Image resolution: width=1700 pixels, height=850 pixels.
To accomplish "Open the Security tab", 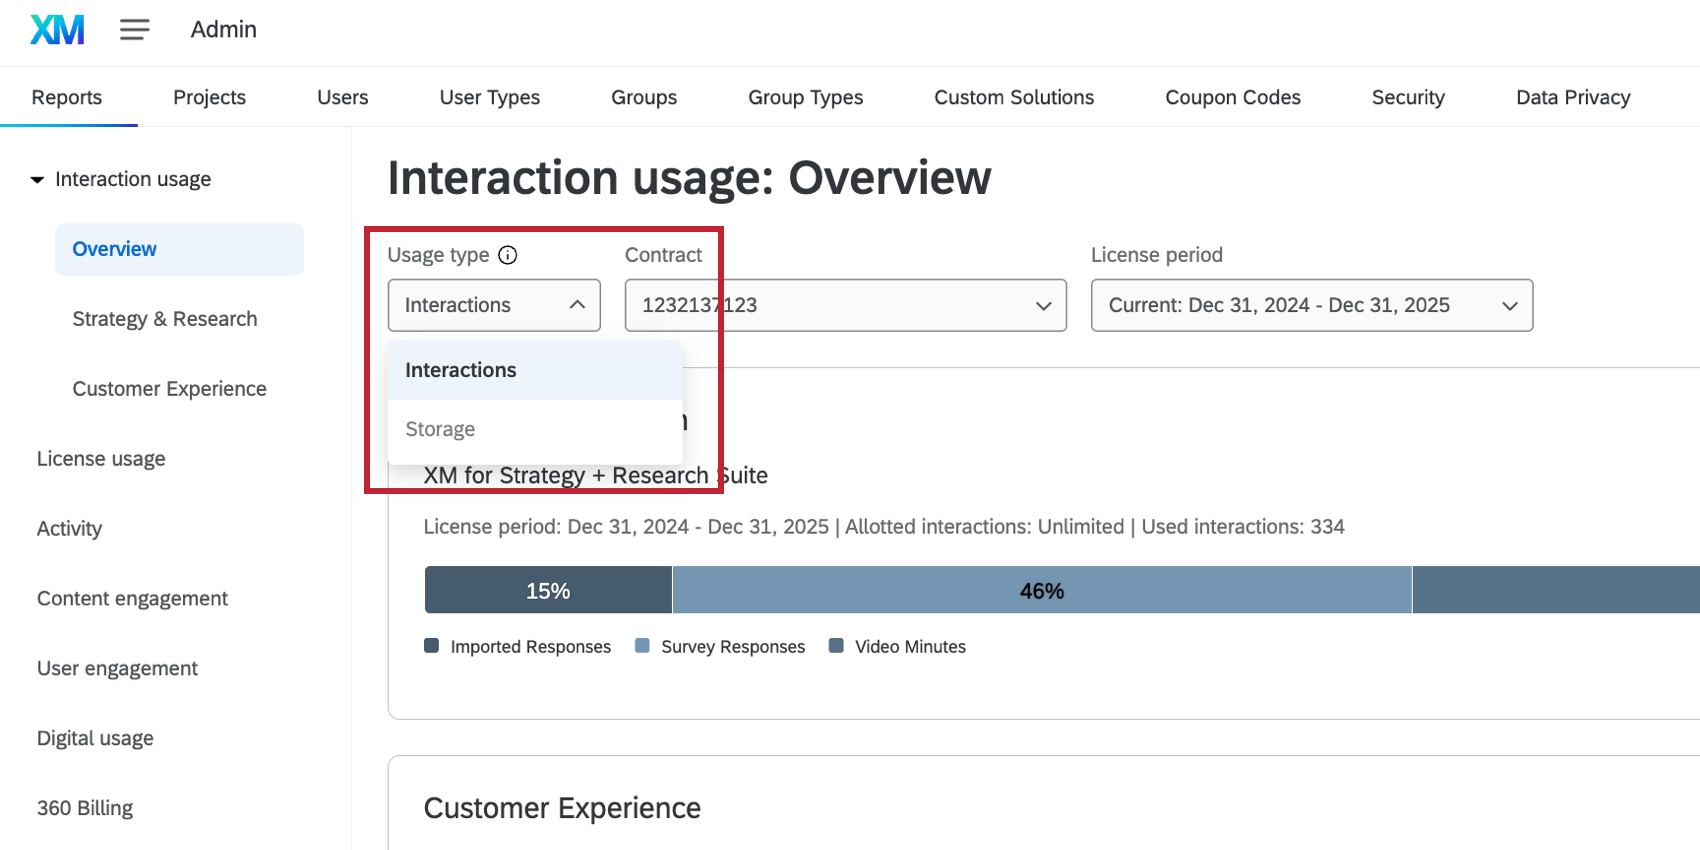I will tap(1408, 97).
